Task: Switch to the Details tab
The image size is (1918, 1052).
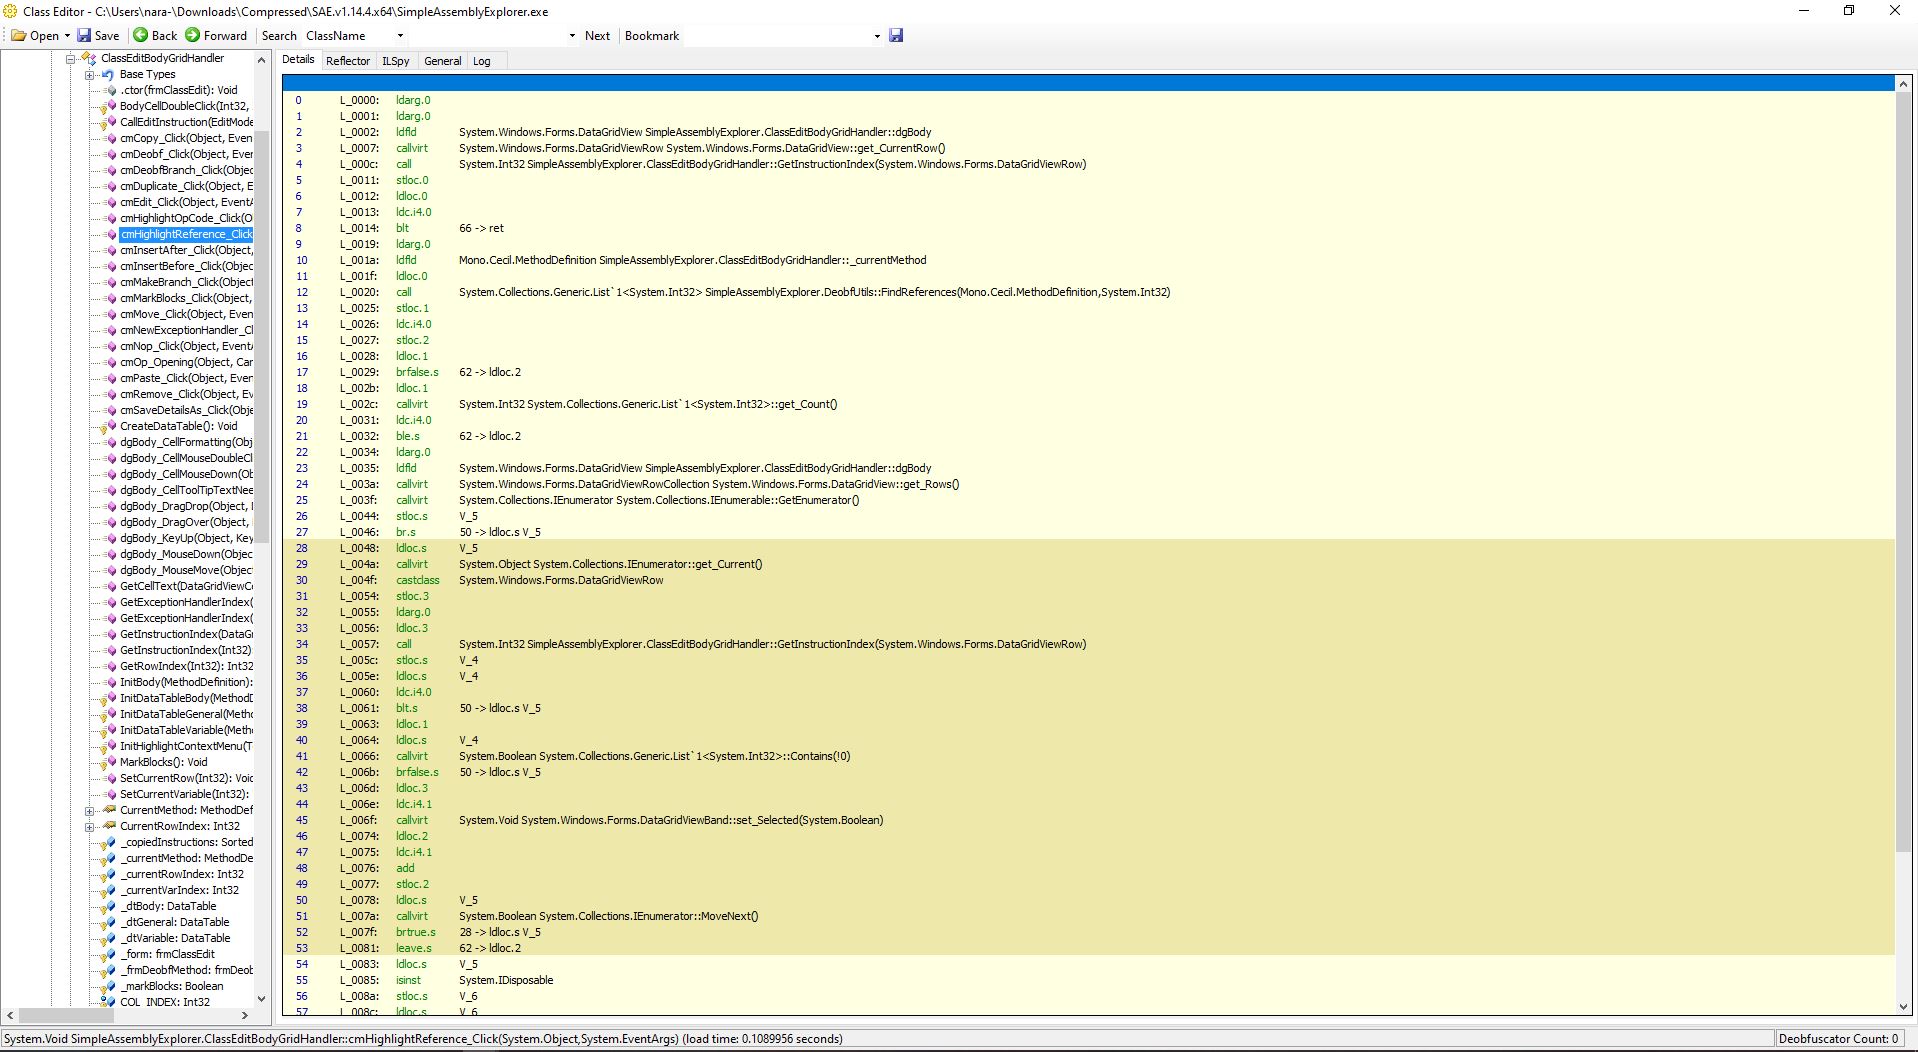Action: [298, 60]
